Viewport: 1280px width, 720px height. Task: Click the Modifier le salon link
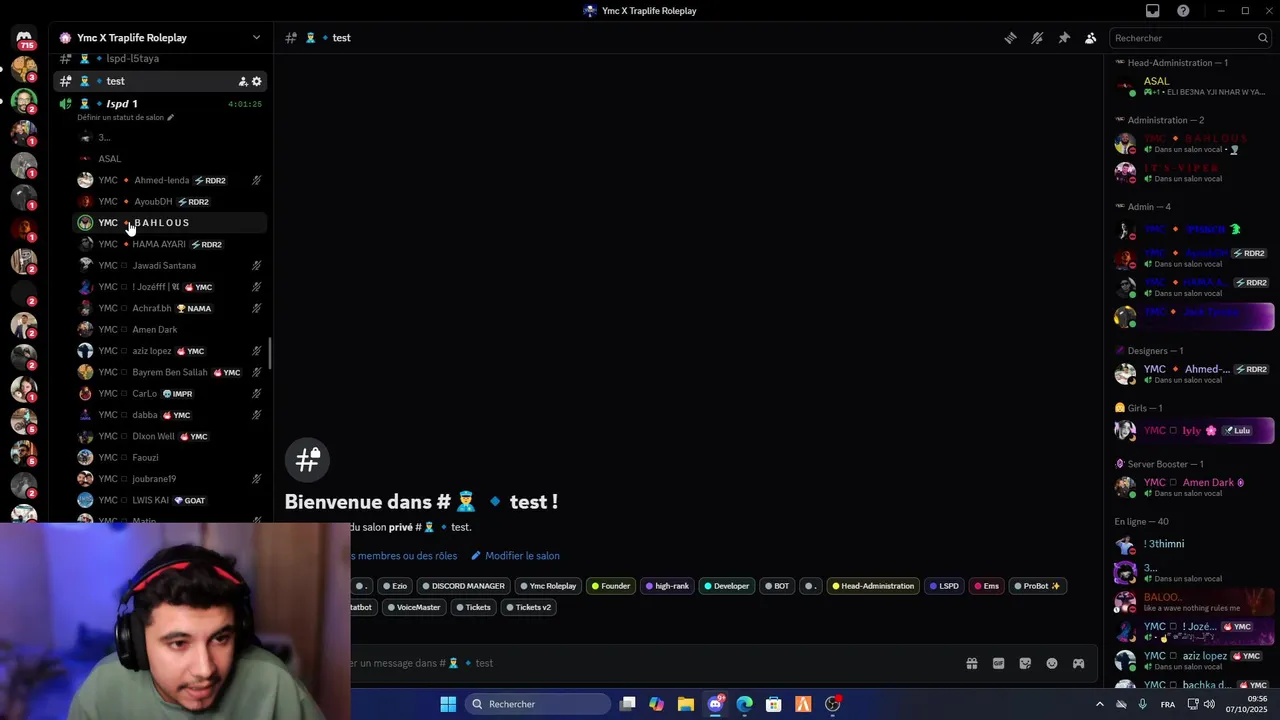coord(516,556)
